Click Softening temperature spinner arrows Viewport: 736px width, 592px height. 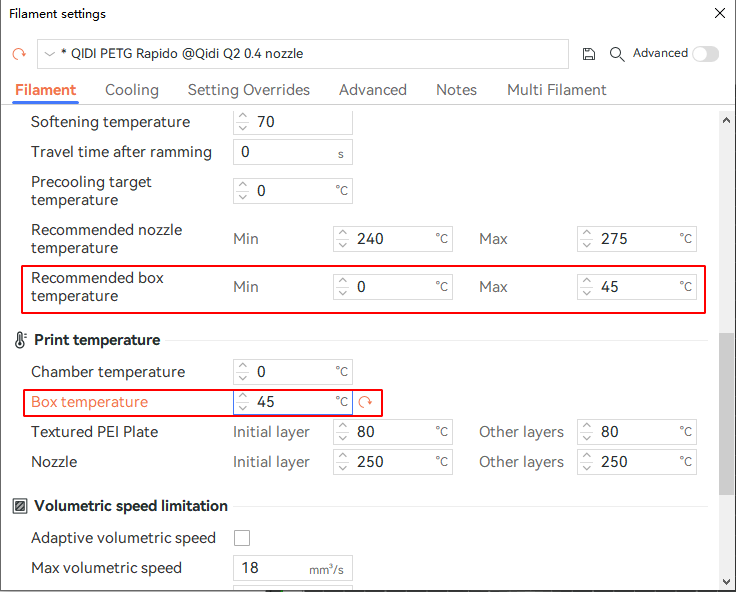coord(243,122)
